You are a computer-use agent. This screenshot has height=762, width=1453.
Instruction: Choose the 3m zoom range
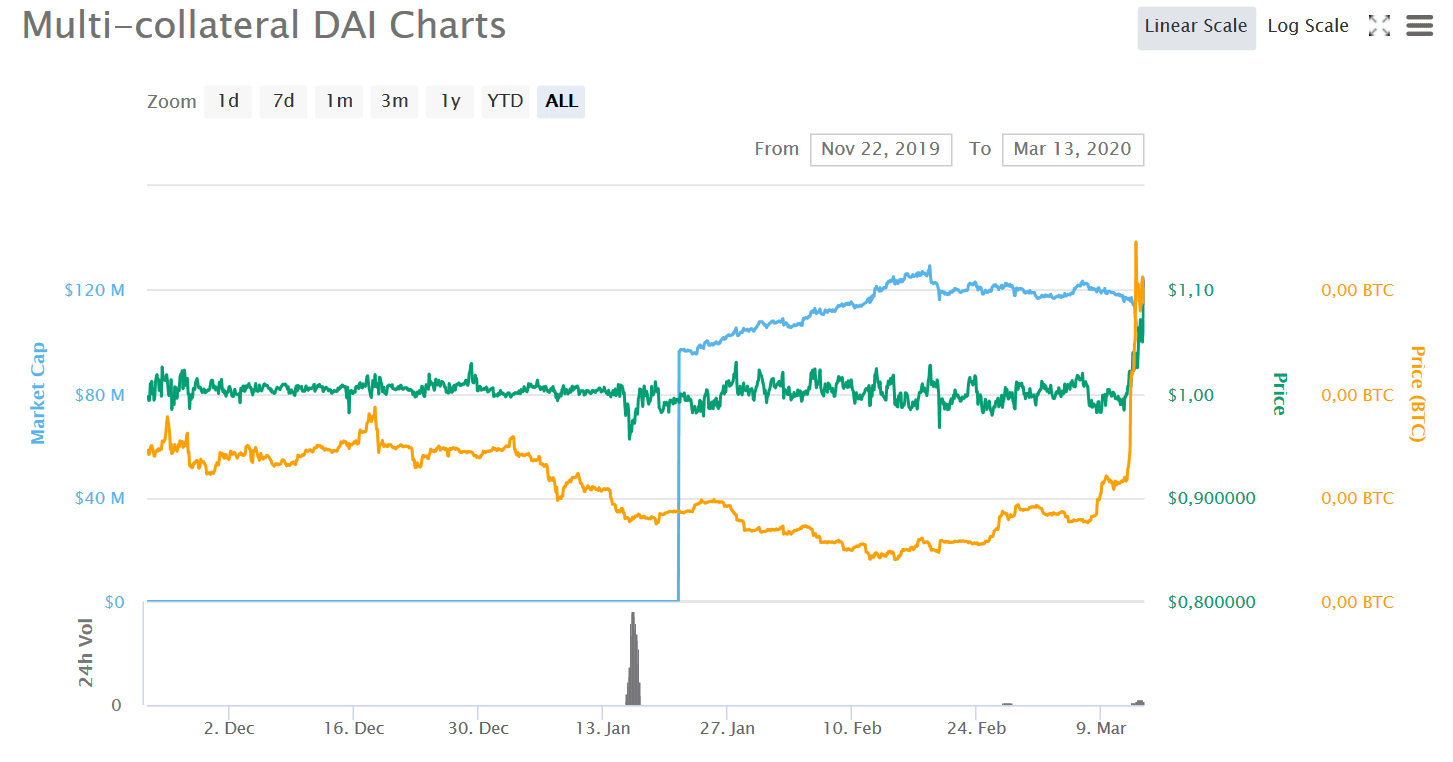click(394, 101)
